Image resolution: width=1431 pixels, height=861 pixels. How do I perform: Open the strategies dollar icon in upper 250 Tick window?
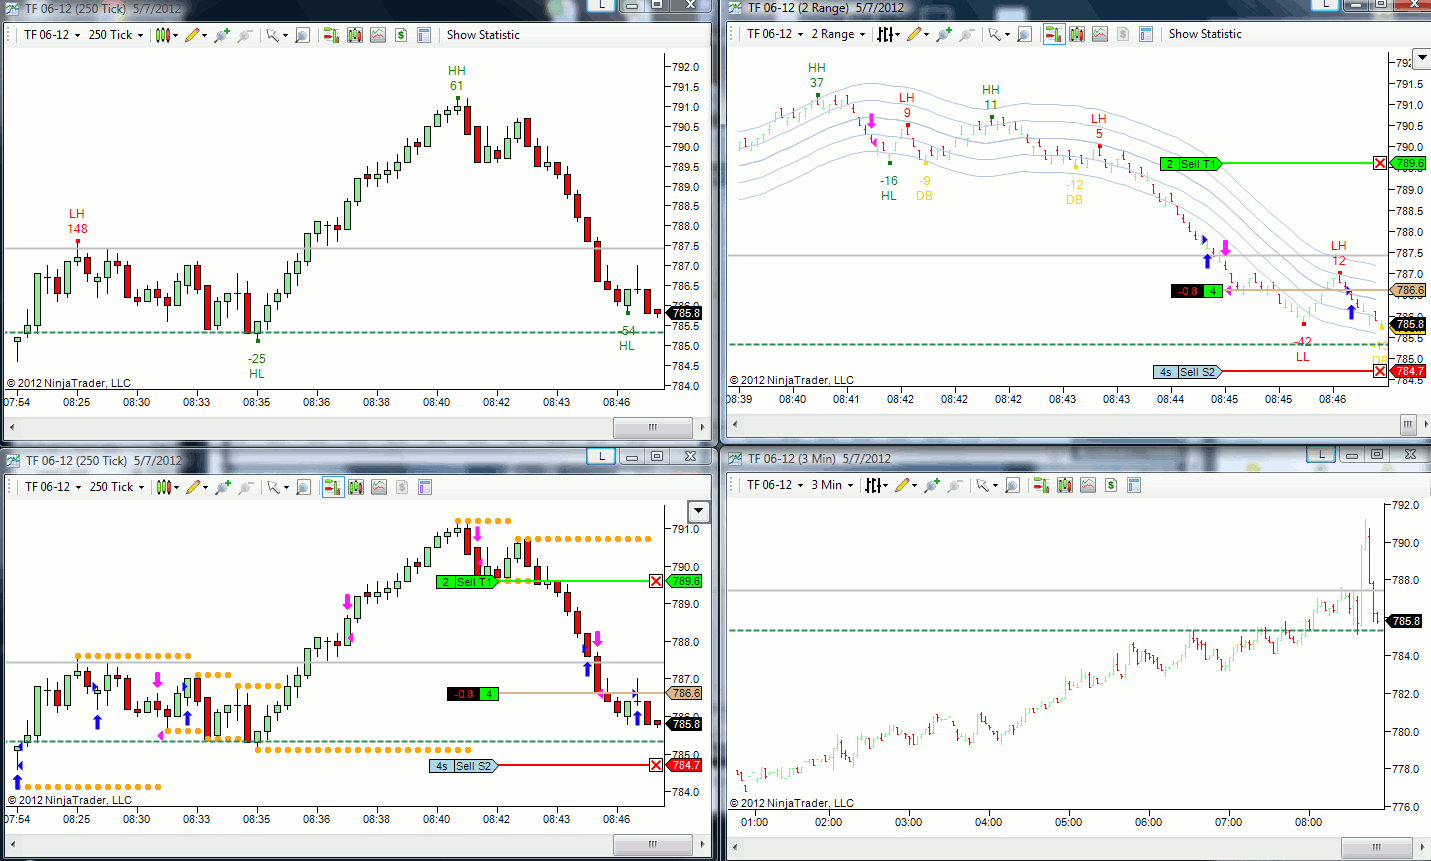point(401,35)
